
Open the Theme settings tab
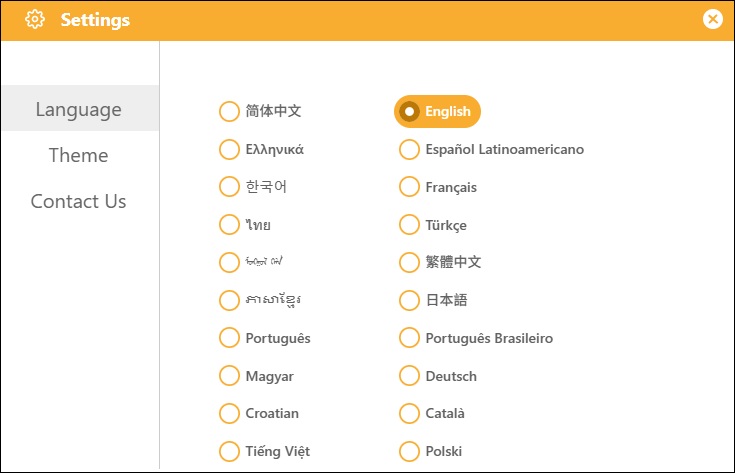[x=79, y=155]
